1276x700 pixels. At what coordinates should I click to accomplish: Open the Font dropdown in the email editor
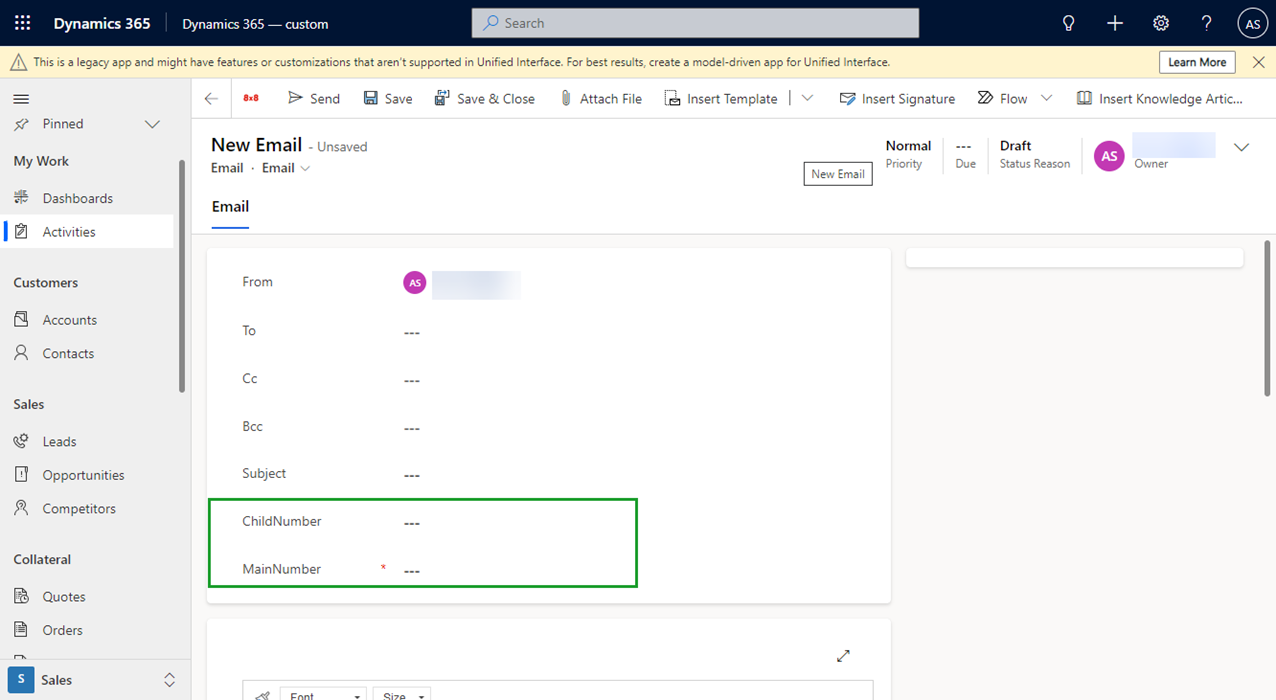322,695
